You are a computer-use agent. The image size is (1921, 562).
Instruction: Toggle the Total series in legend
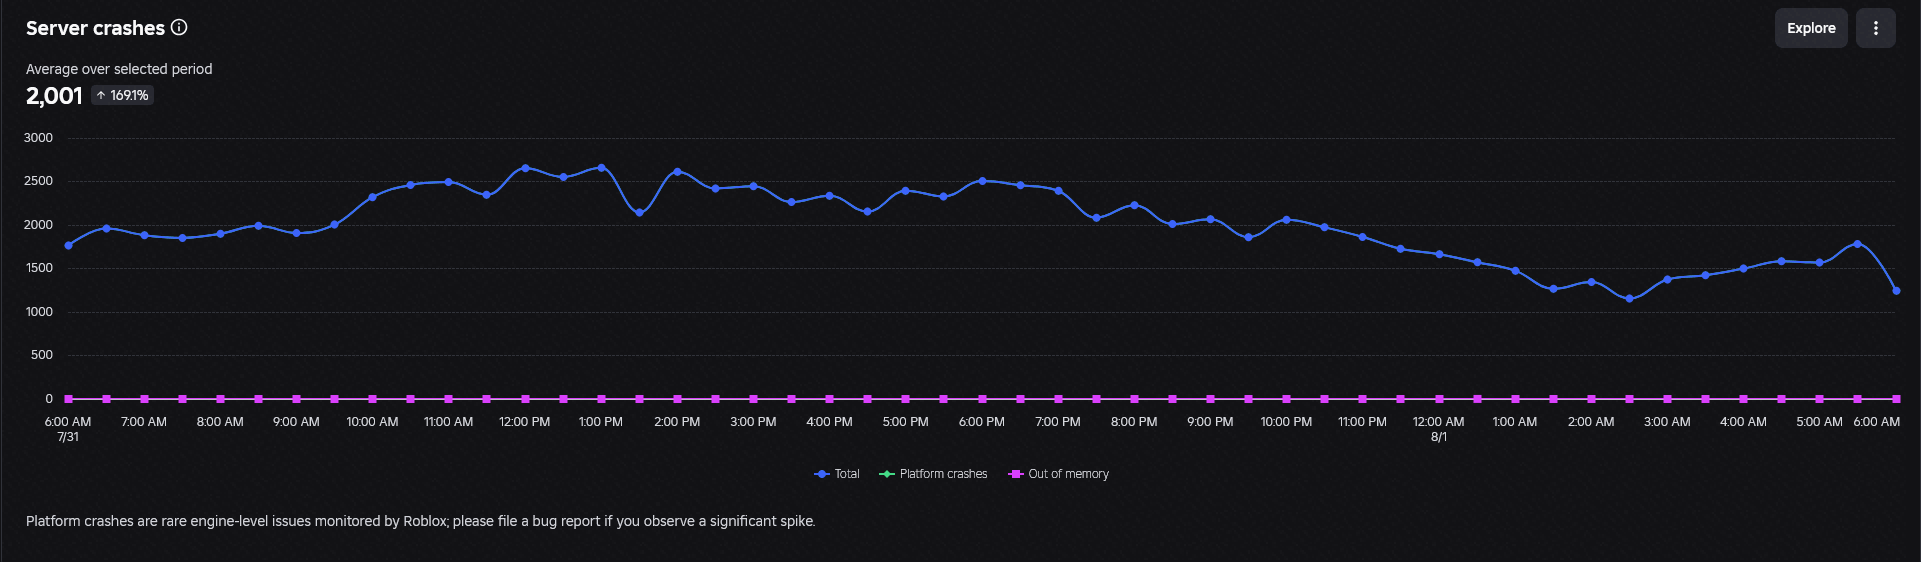[x=837, y=474]
